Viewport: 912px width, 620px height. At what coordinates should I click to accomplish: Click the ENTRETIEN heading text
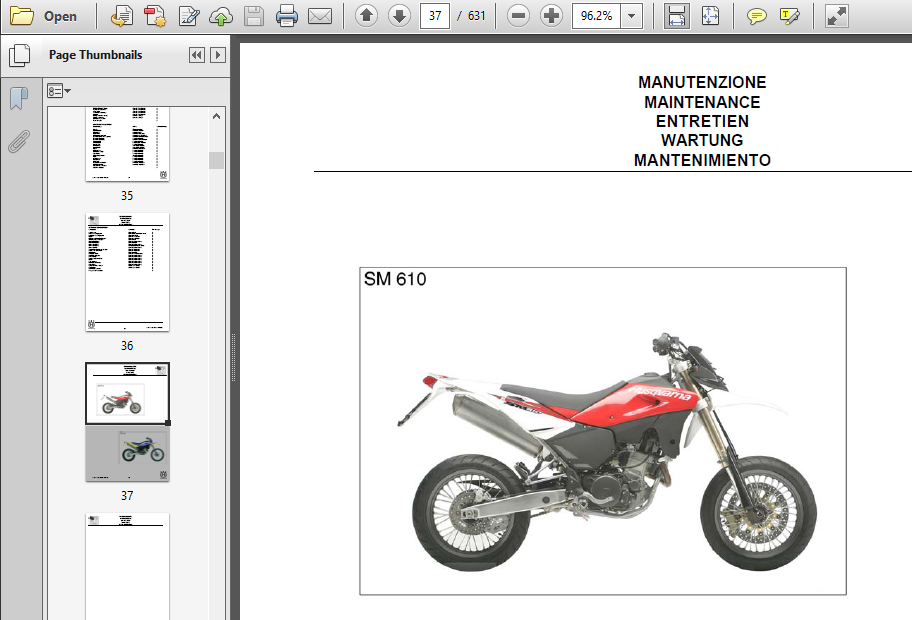(x=702, y=121)
